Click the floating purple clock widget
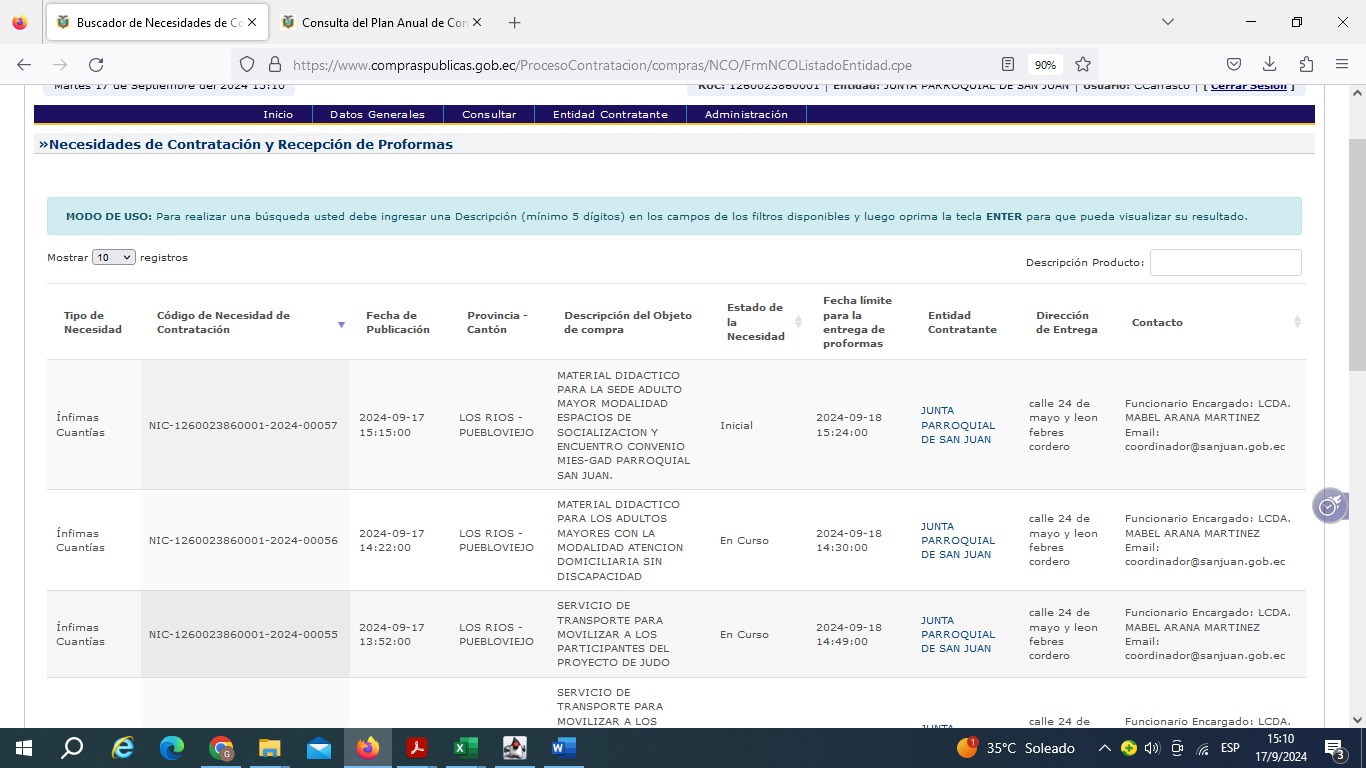 (1329, 506)
